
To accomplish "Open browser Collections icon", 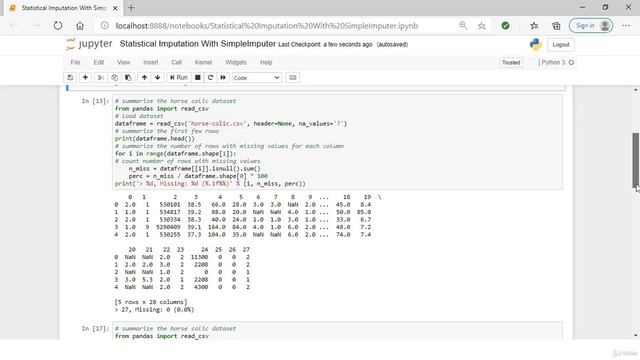I will tap(556, 26).
